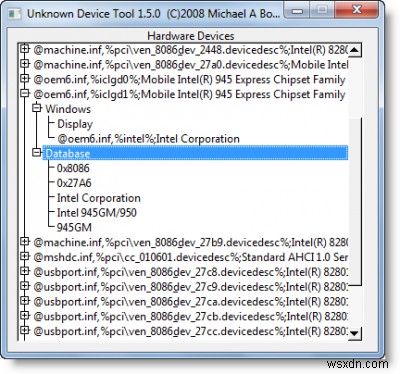Collapse the Database subtree
The height and width of the screenshot is (374, 400).
pos(36,153)
